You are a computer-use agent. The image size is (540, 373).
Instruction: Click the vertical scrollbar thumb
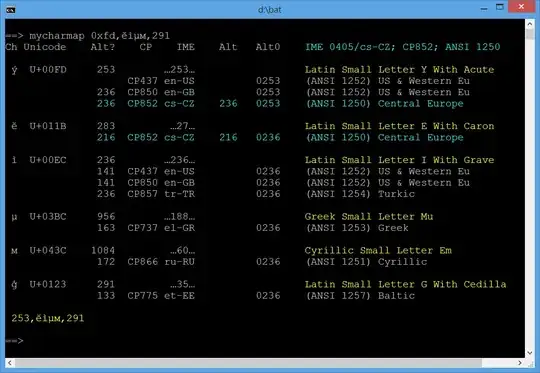[530, 34]
